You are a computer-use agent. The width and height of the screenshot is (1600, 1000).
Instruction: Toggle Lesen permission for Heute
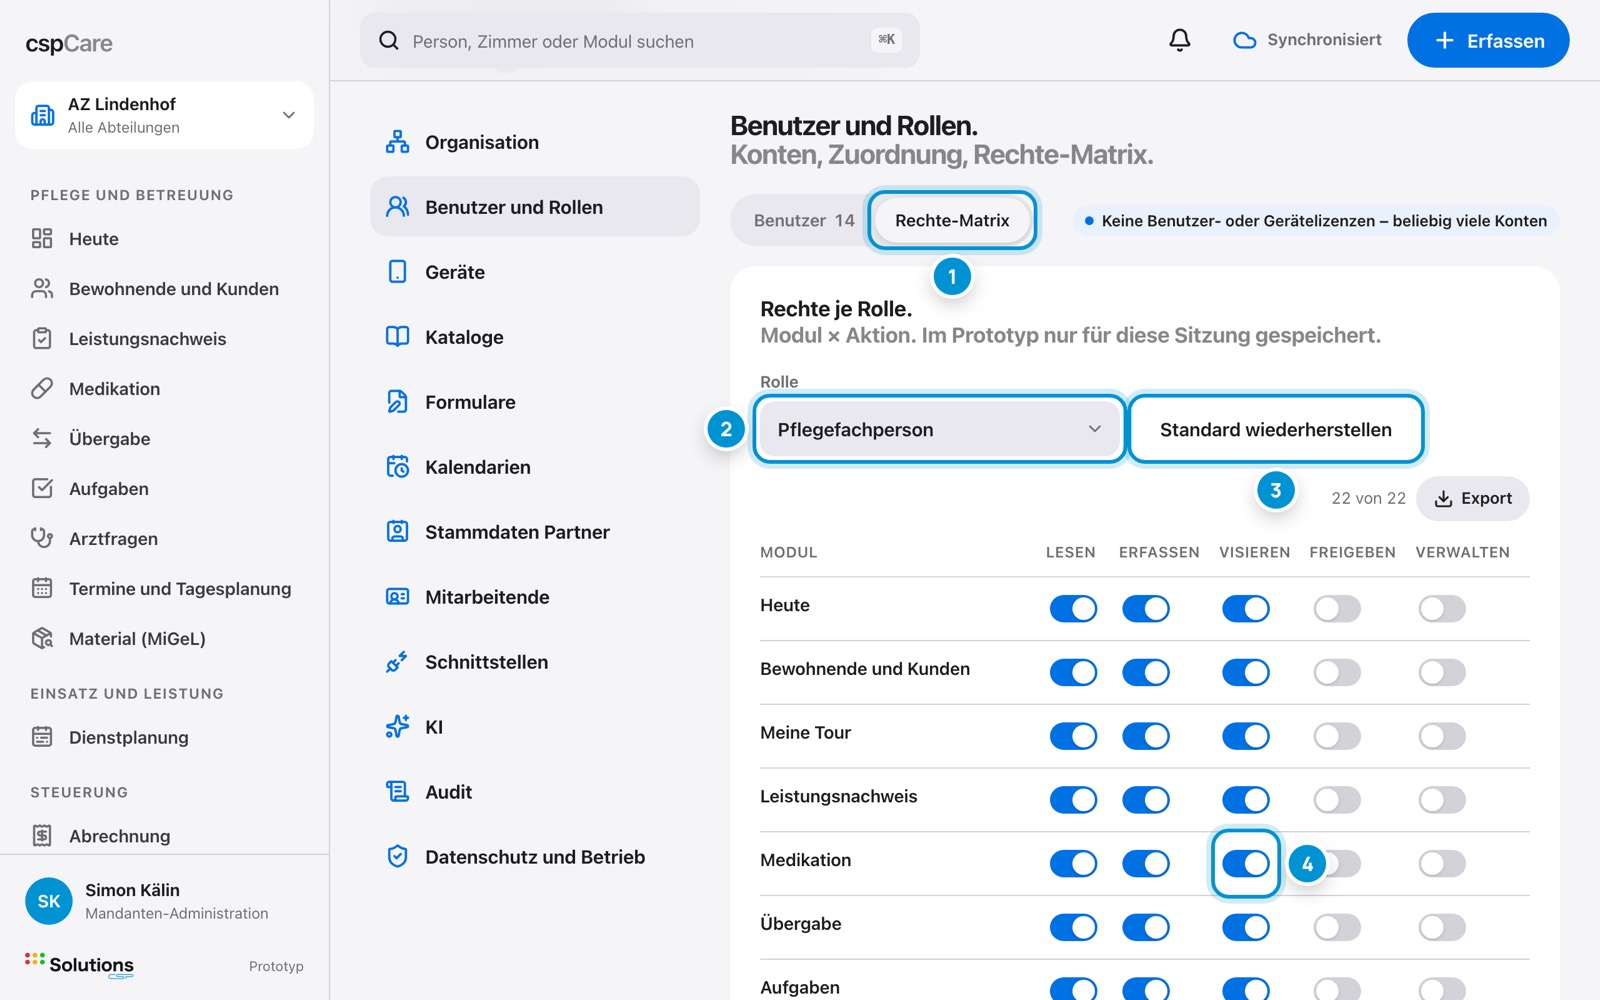(1073, 609)
